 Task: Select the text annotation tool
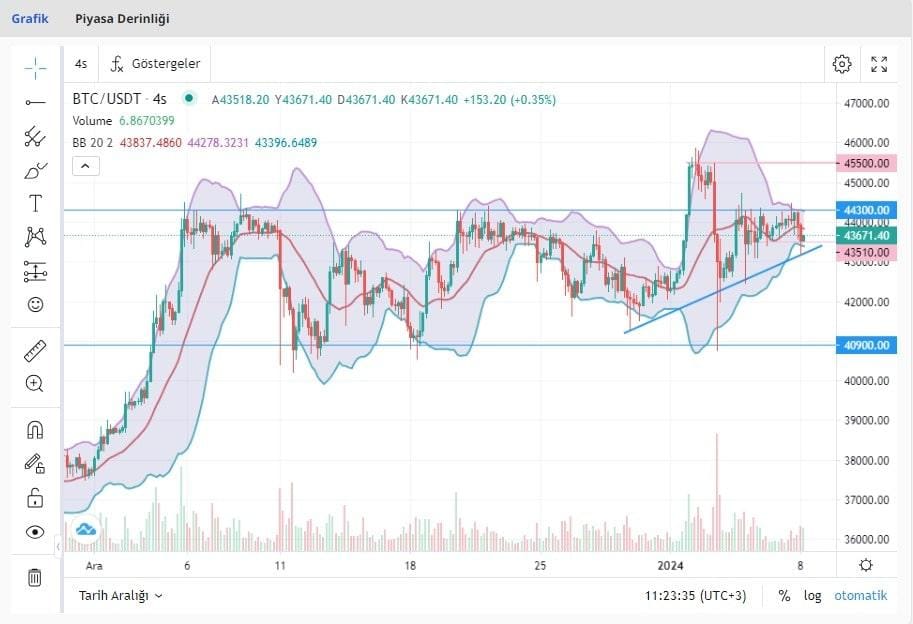34,203
